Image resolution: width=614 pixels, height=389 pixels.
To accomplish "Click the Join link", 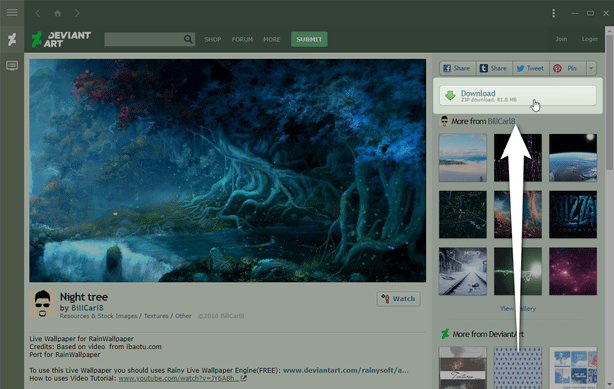I will click(x=561, y=39).
